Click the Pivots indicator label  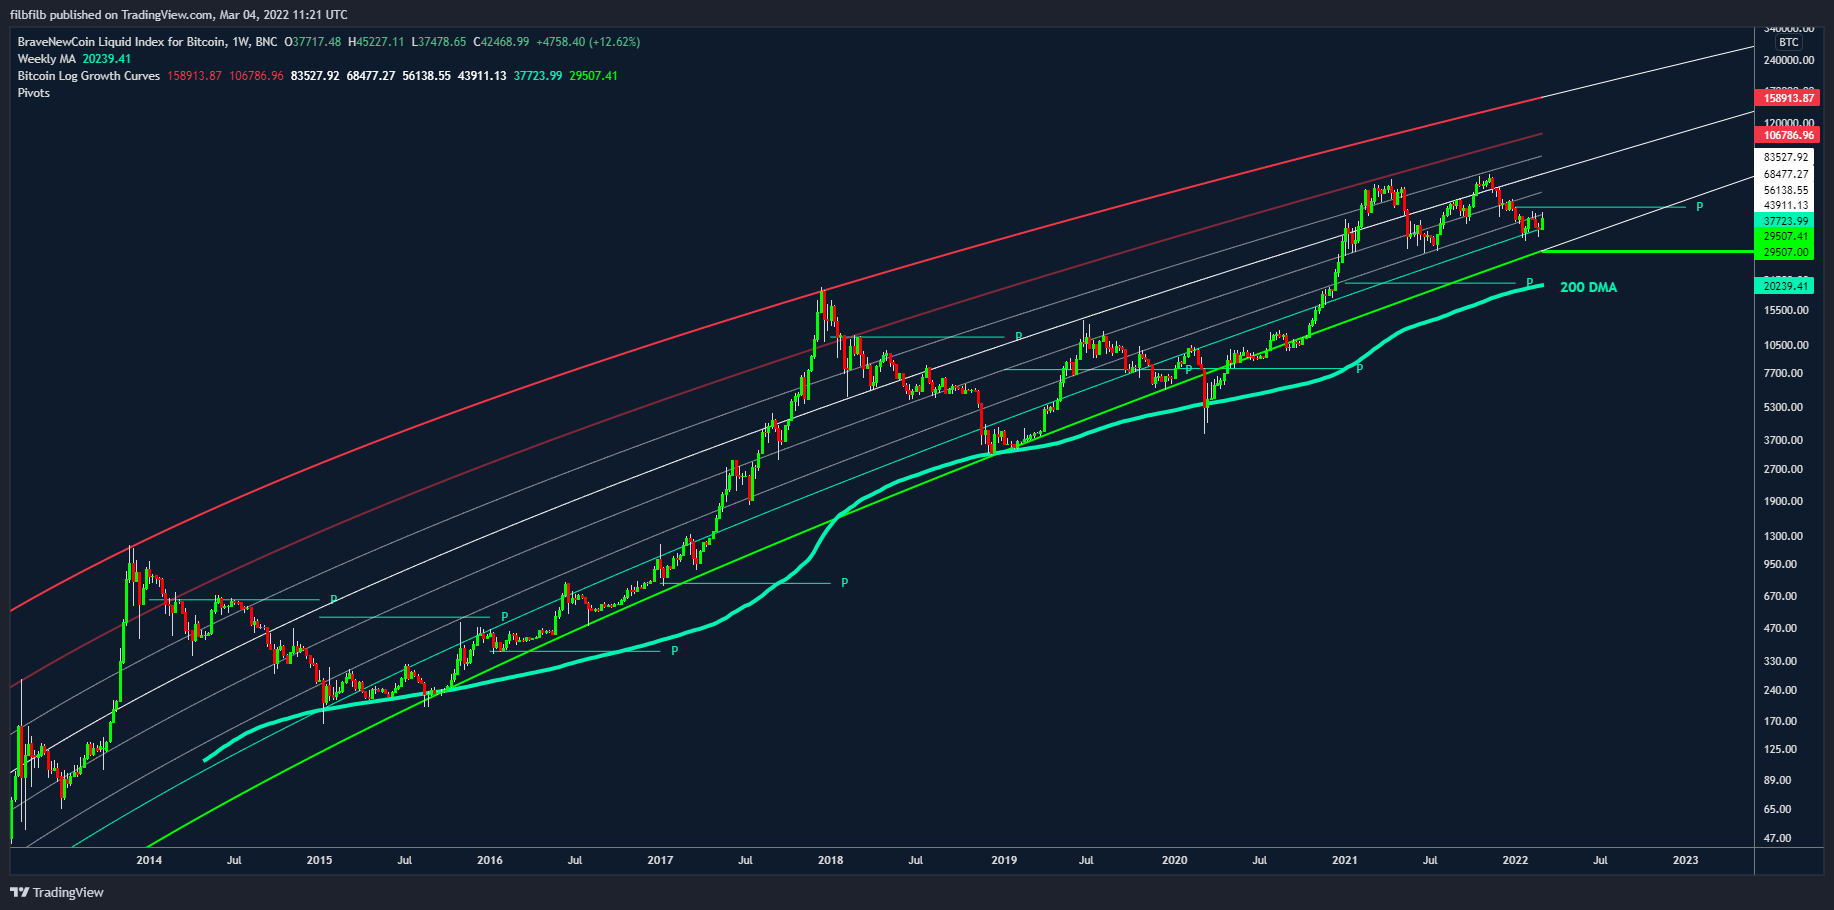pos(33,93)
